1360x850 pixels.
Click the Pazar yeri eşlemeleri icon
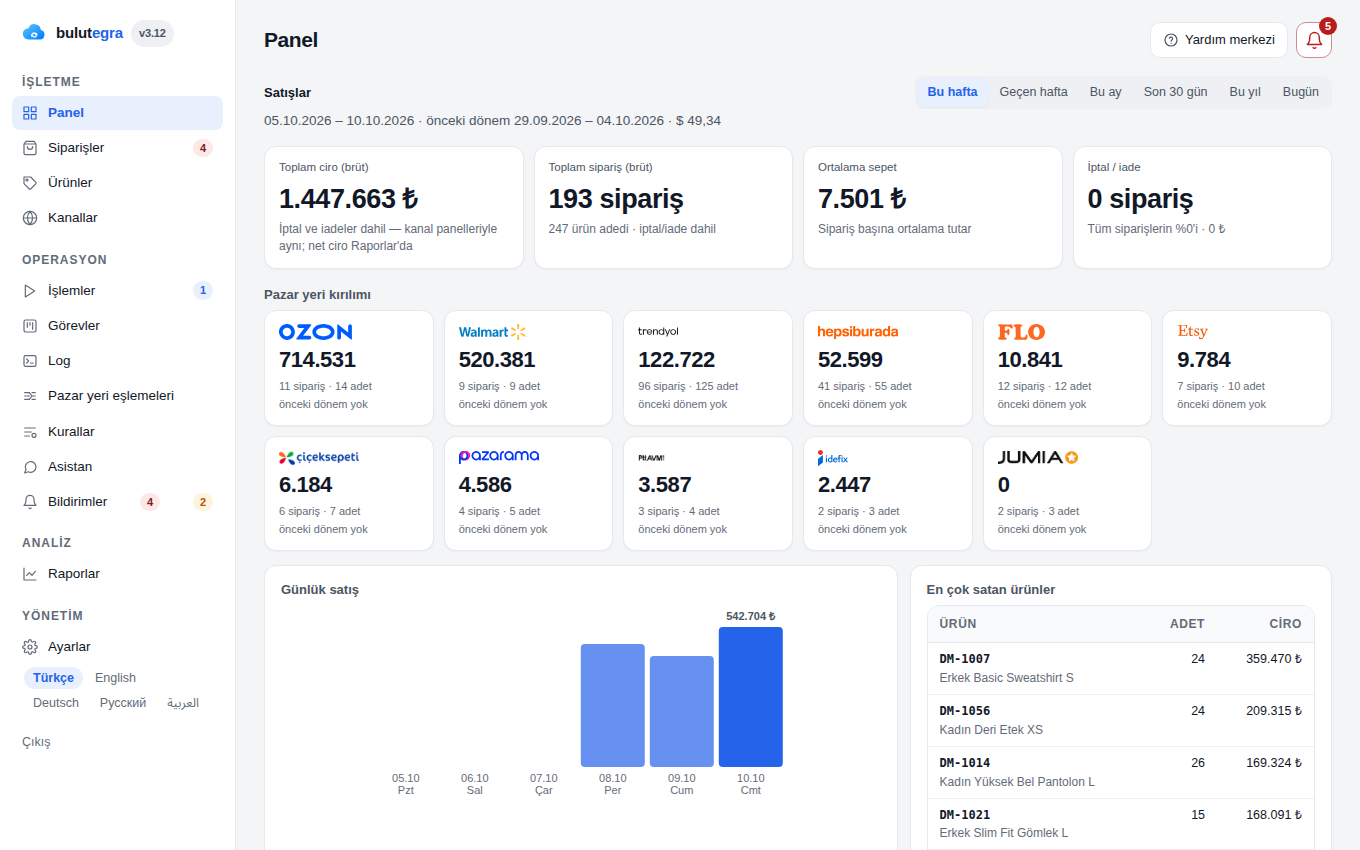[x=30, y=396]
